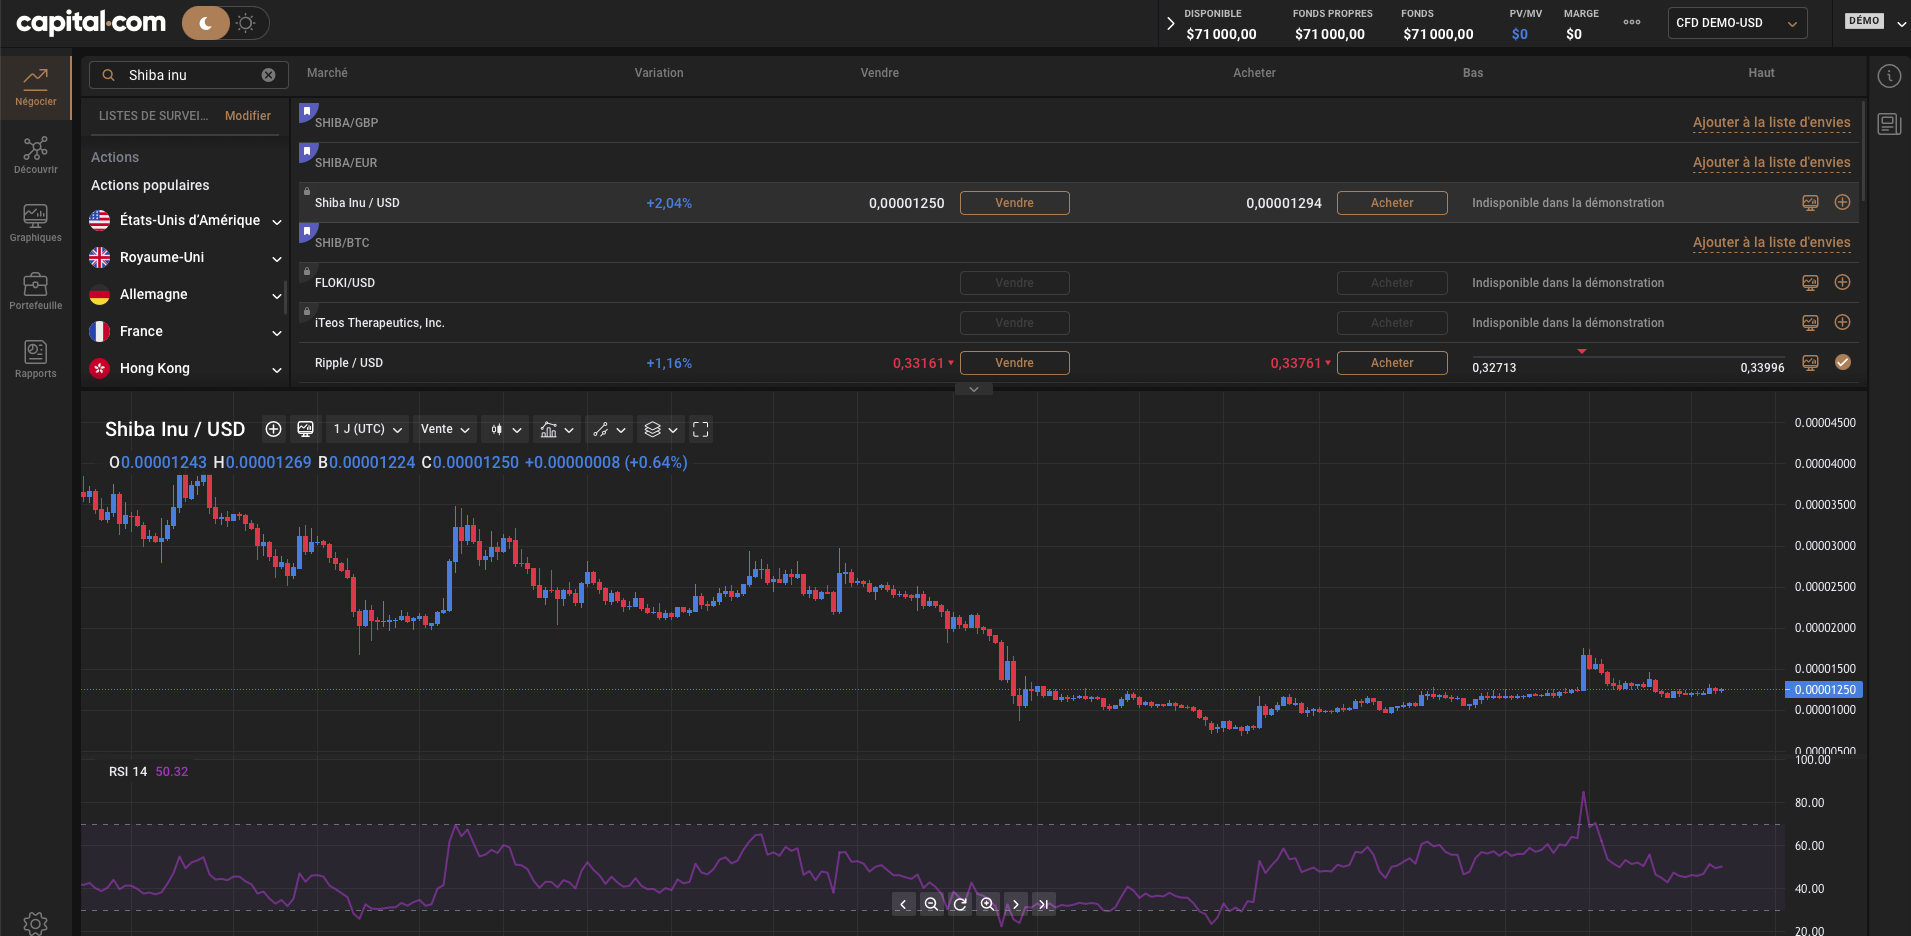This screenshot has width=1911, height=936.
Task: Expand the top account metrics arrow
Action: click(1170, 23)
